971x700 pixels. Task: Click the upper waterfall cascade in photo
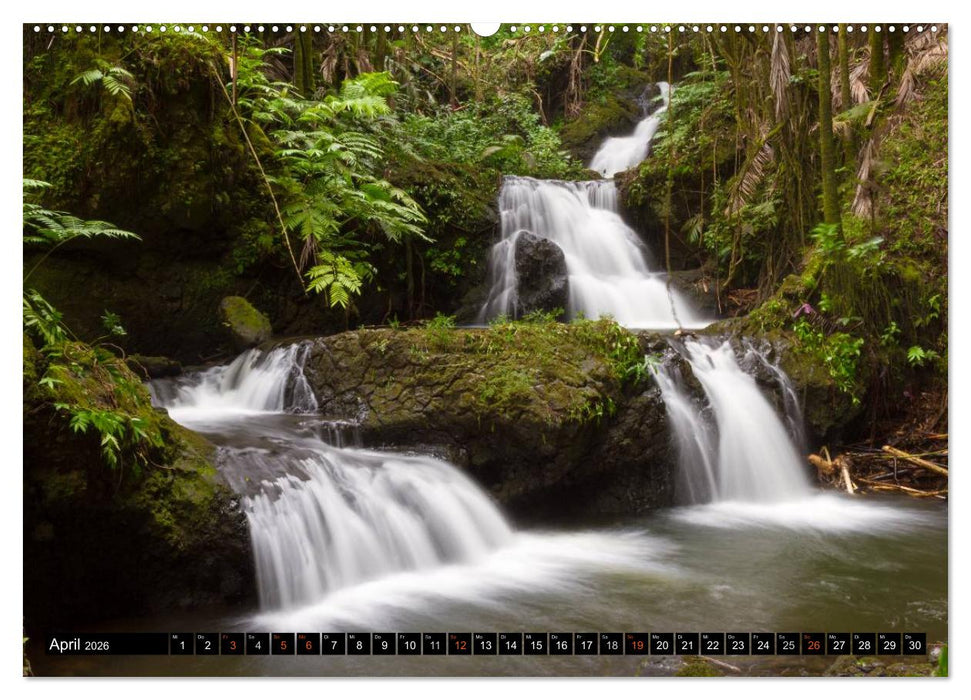590,240
